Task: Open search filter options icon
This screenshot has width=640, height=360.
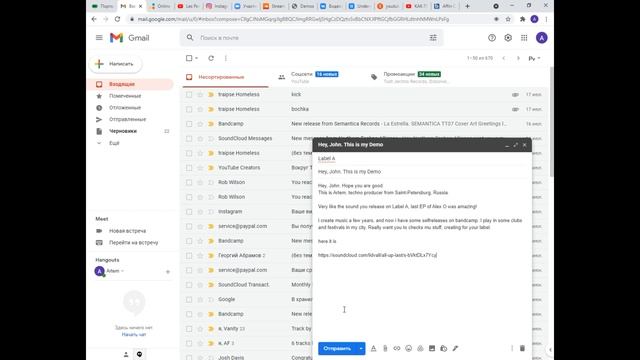Action: click(433, 38)
